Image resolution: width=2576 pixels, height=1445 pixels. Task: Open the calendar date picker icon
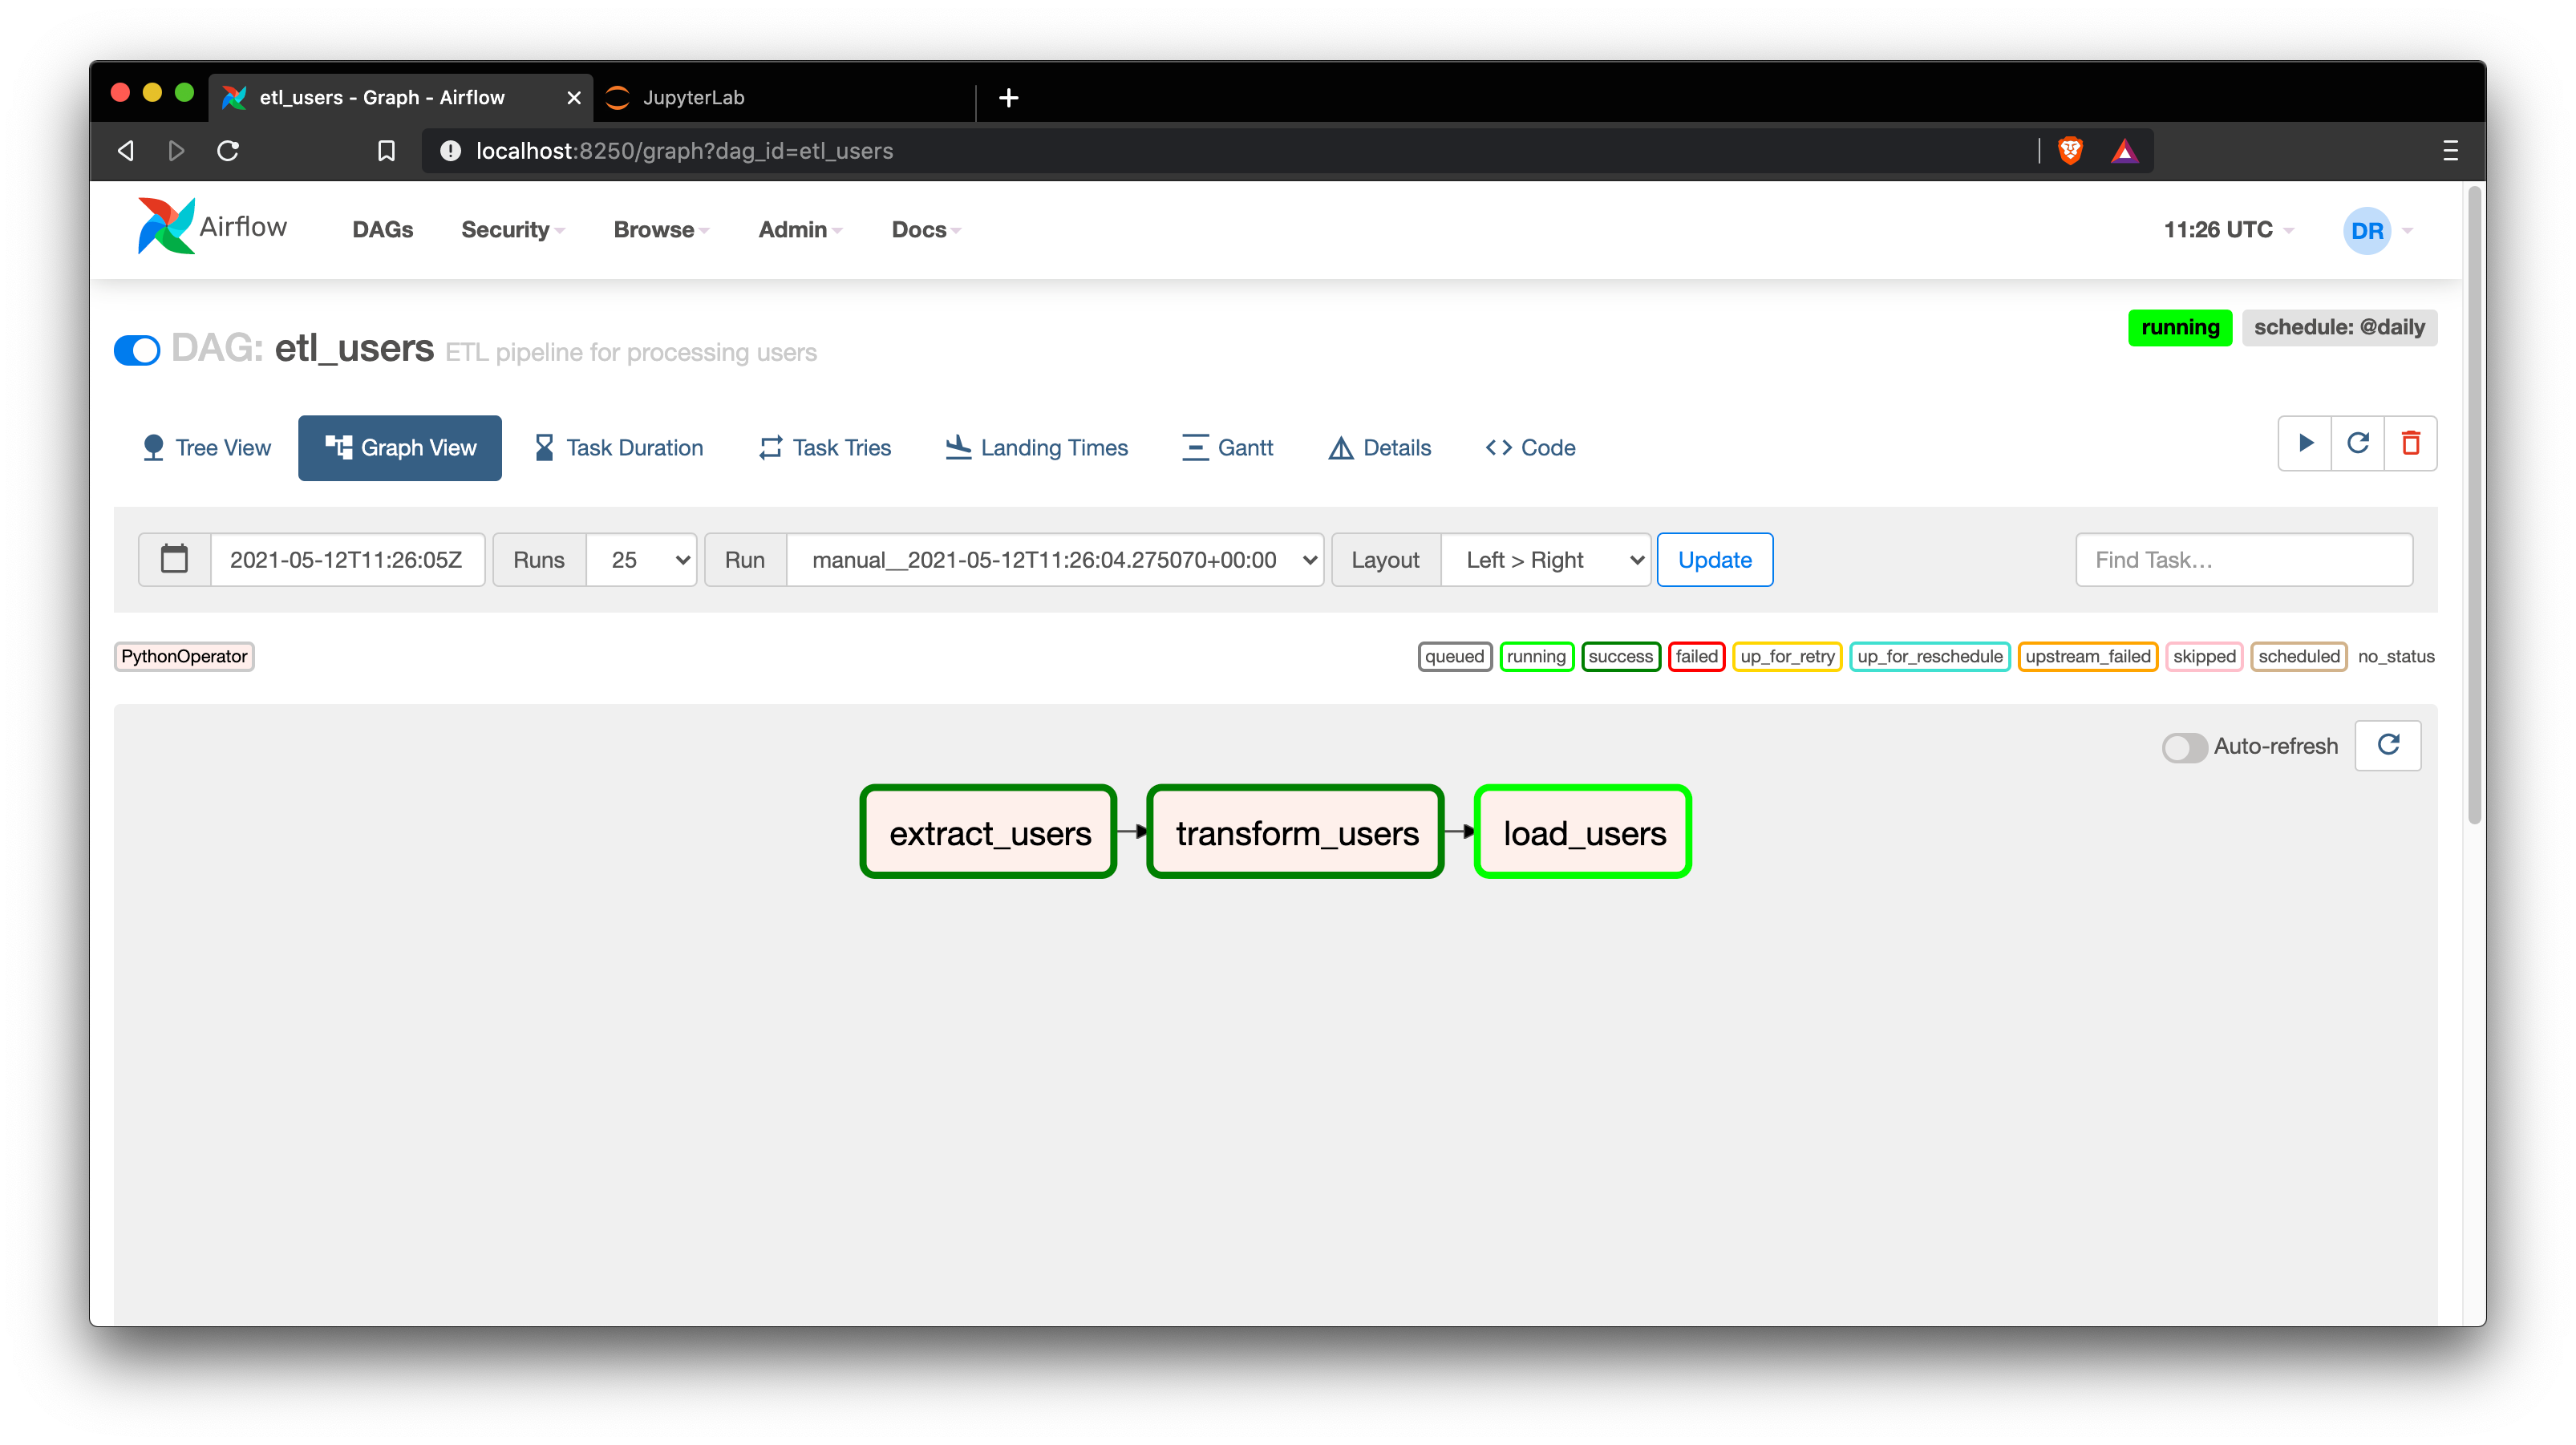point(175,559)
